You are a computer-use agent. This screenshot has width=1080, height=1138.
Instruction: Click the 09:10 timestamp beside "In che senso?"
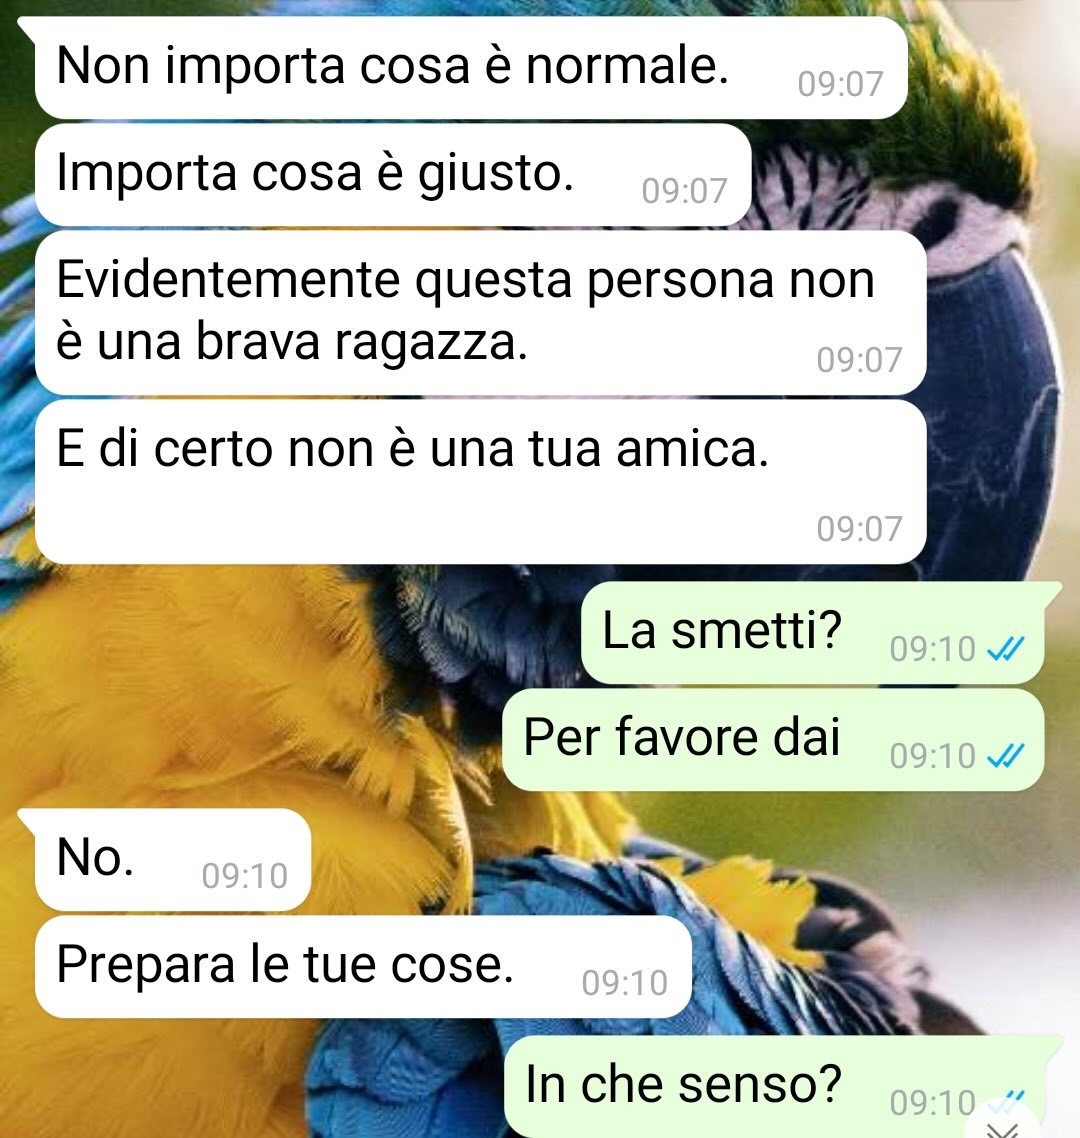933,1103
